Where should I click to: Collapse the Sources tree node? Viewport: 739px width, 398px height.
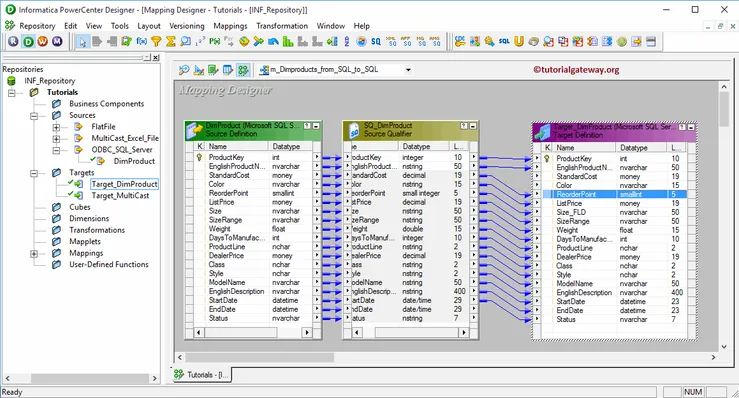(34, 116)
